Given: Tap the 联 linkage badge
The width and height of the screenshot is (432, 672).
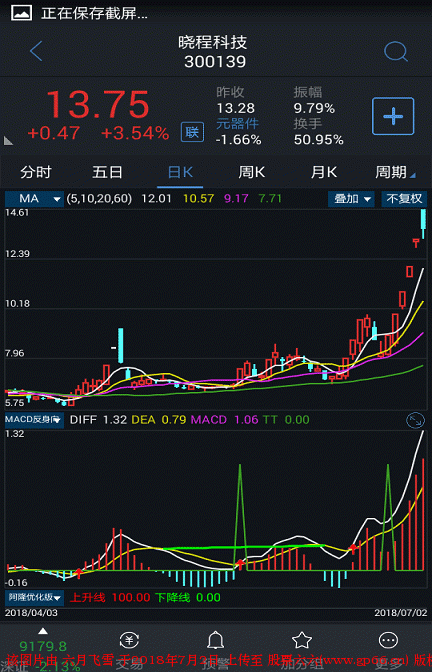Looking at the screenshot, I should (x=192, y=132).
